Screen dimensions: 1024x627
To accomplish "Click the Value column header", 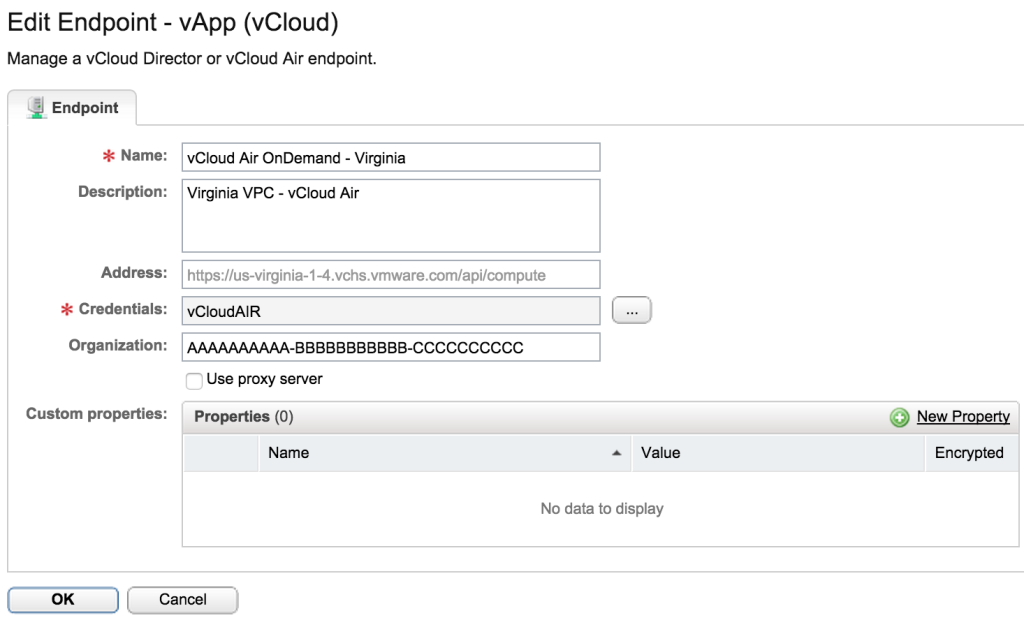I will point(660,453).
